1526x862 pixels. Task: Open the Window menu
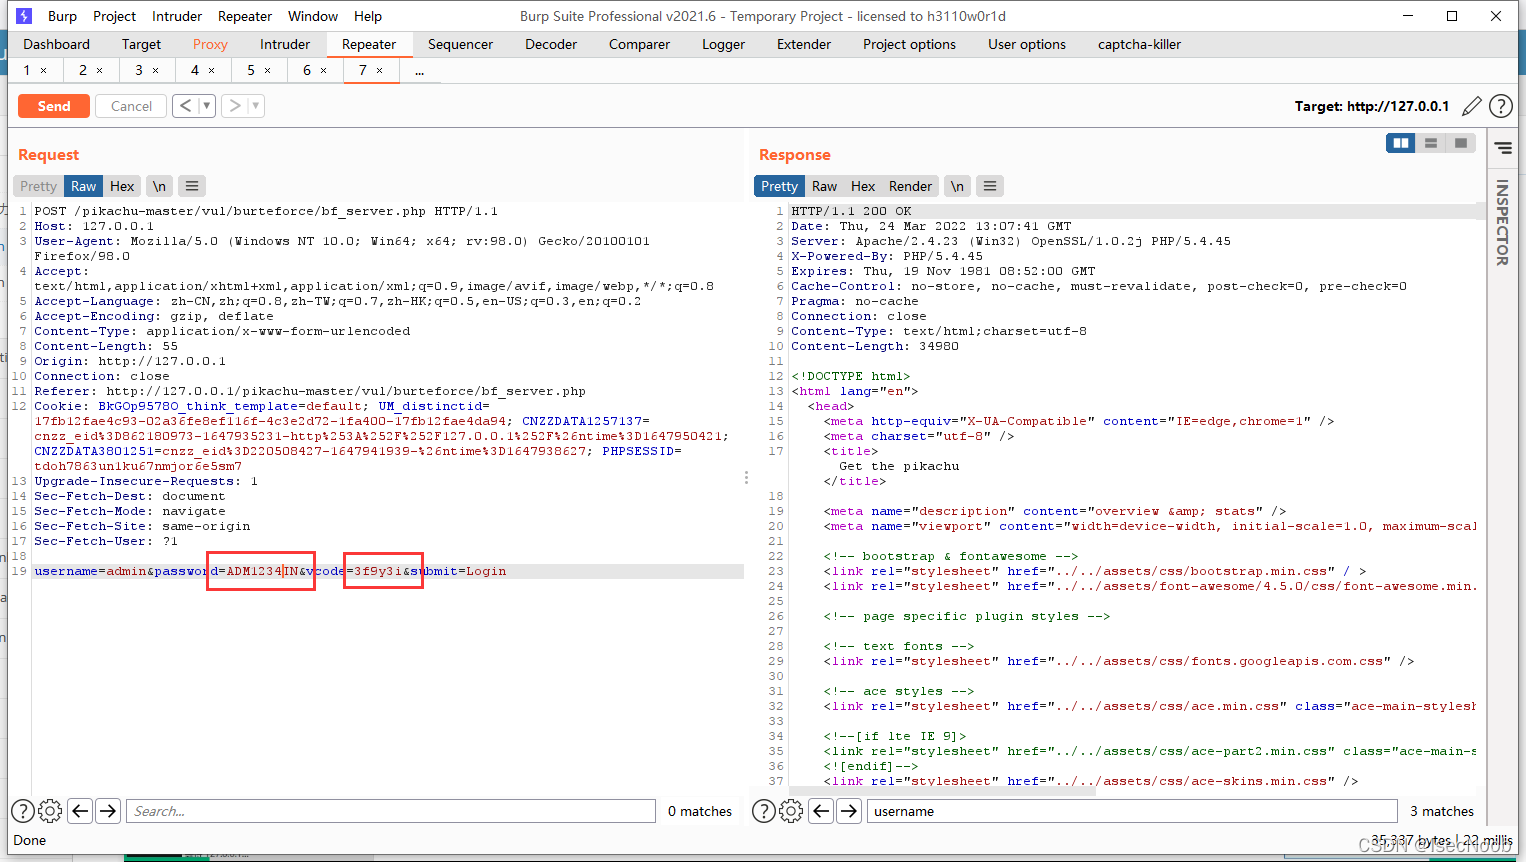tap(313, 16)
